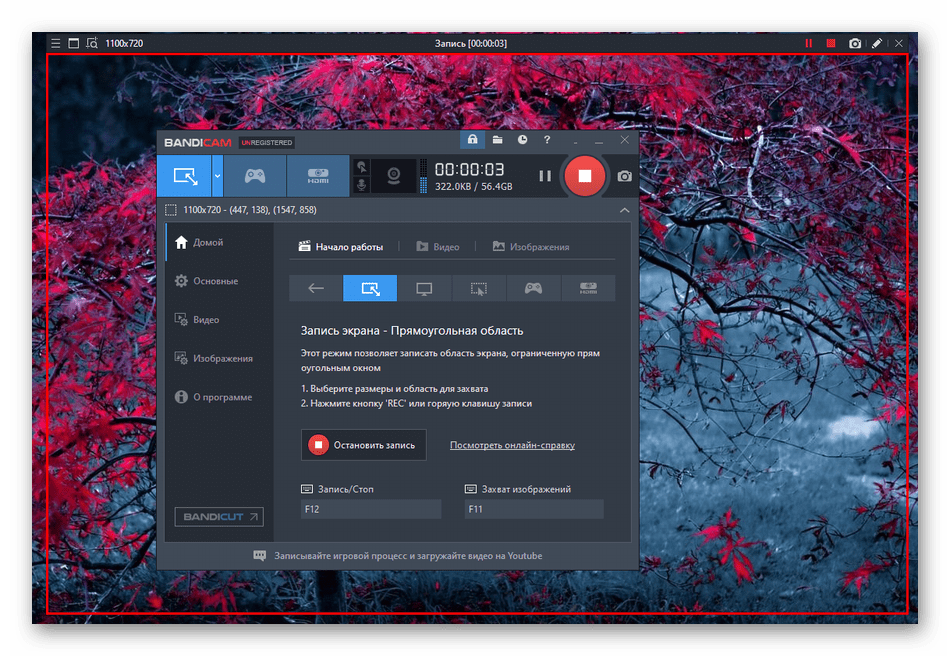Open the 1100x720 size selector in recording bar

(x=124, y=44)
